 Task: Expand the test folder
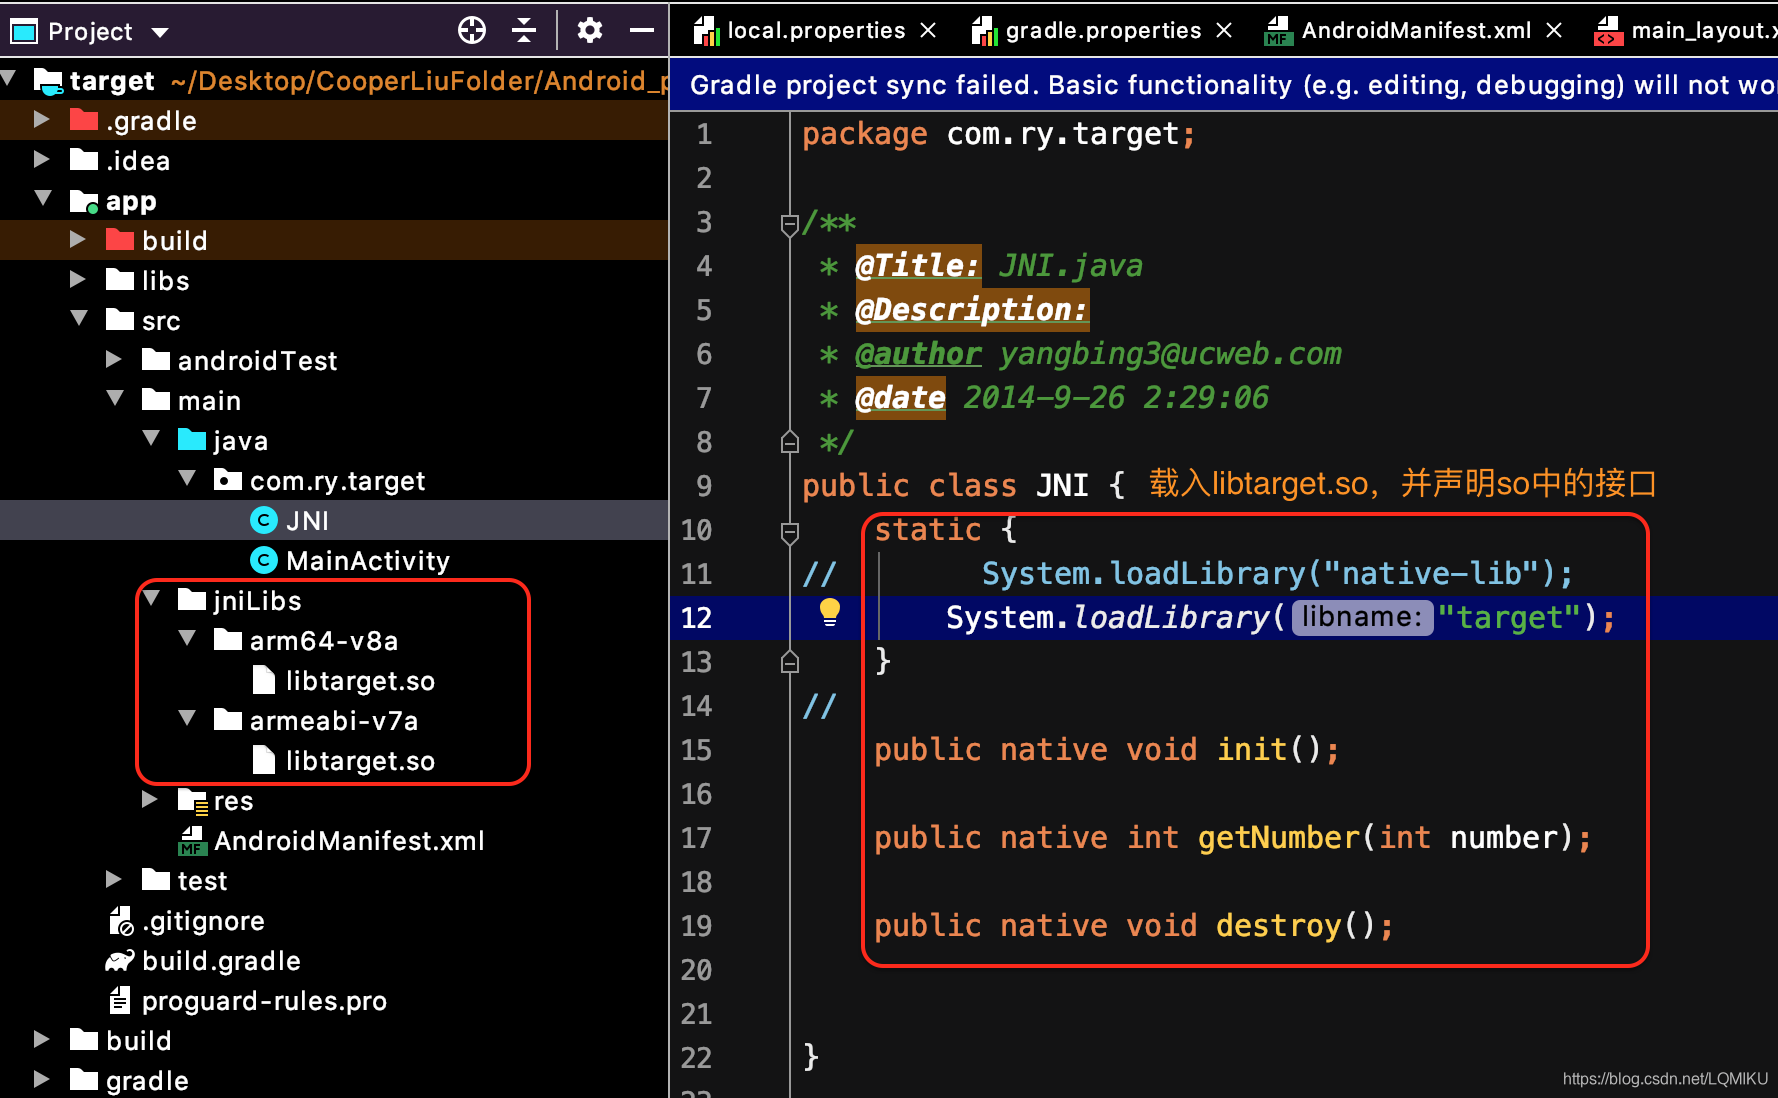coord(113,879)
